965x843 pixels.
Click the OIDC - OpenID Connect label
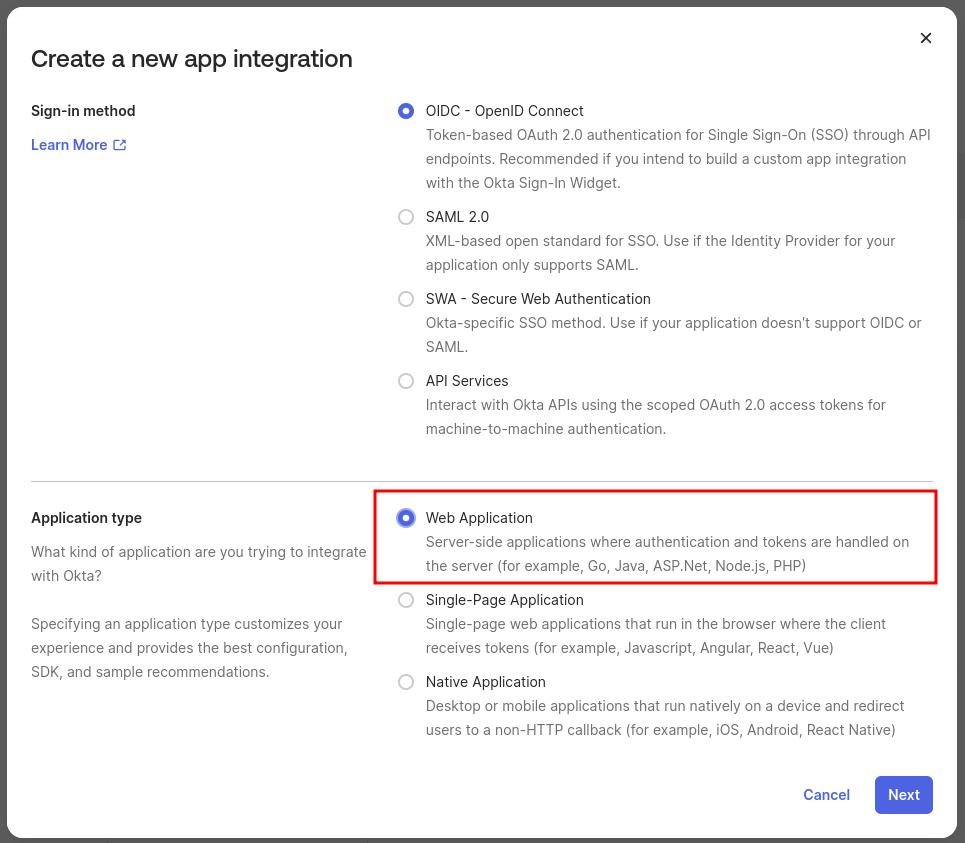(504, 111)
